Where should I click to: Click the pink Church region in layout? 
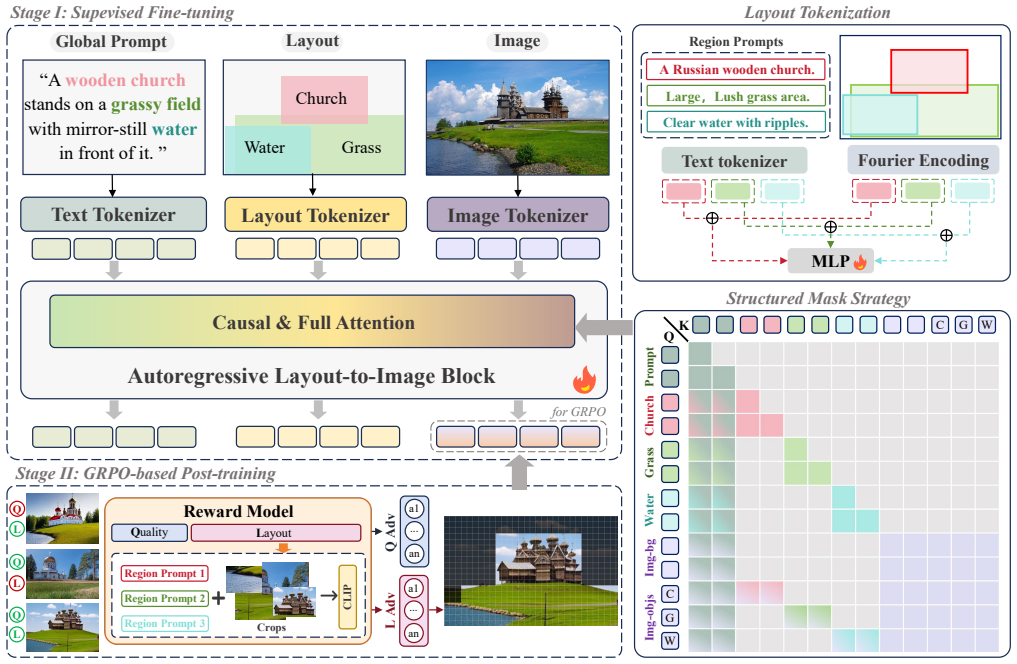324,99
